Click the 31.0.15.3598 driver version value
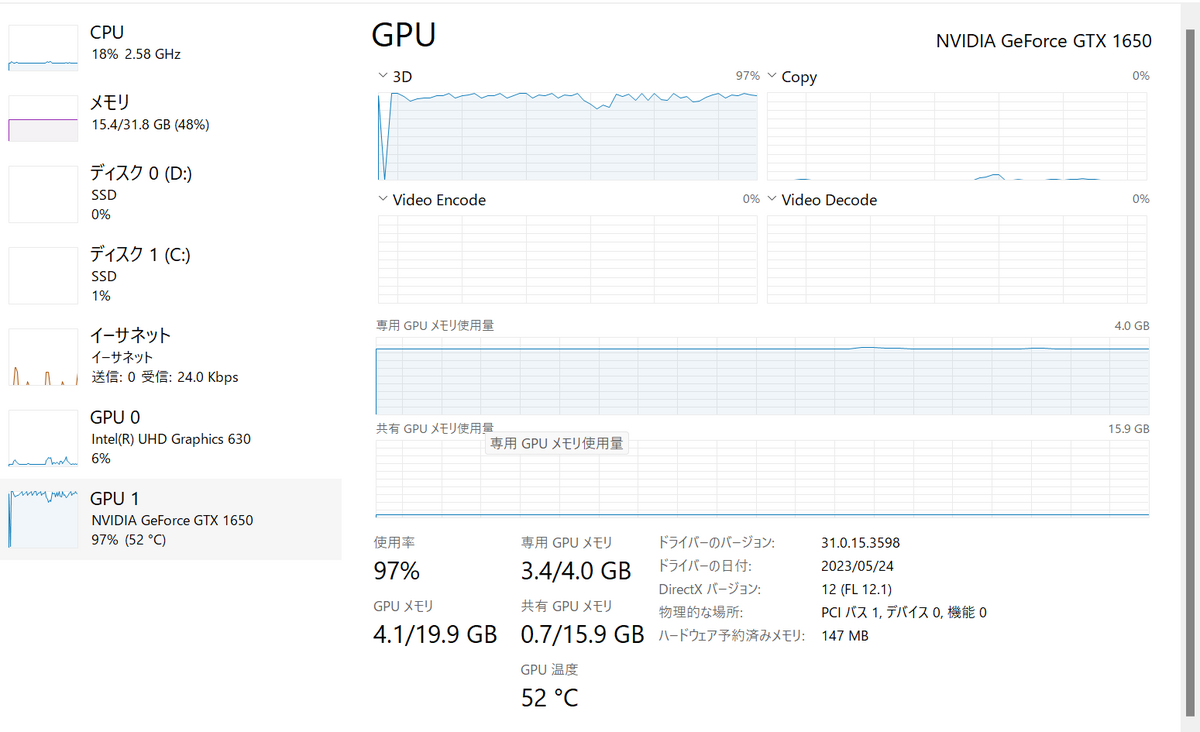The height and width of the screenshot is (732, 1200). tap(860, 543)
